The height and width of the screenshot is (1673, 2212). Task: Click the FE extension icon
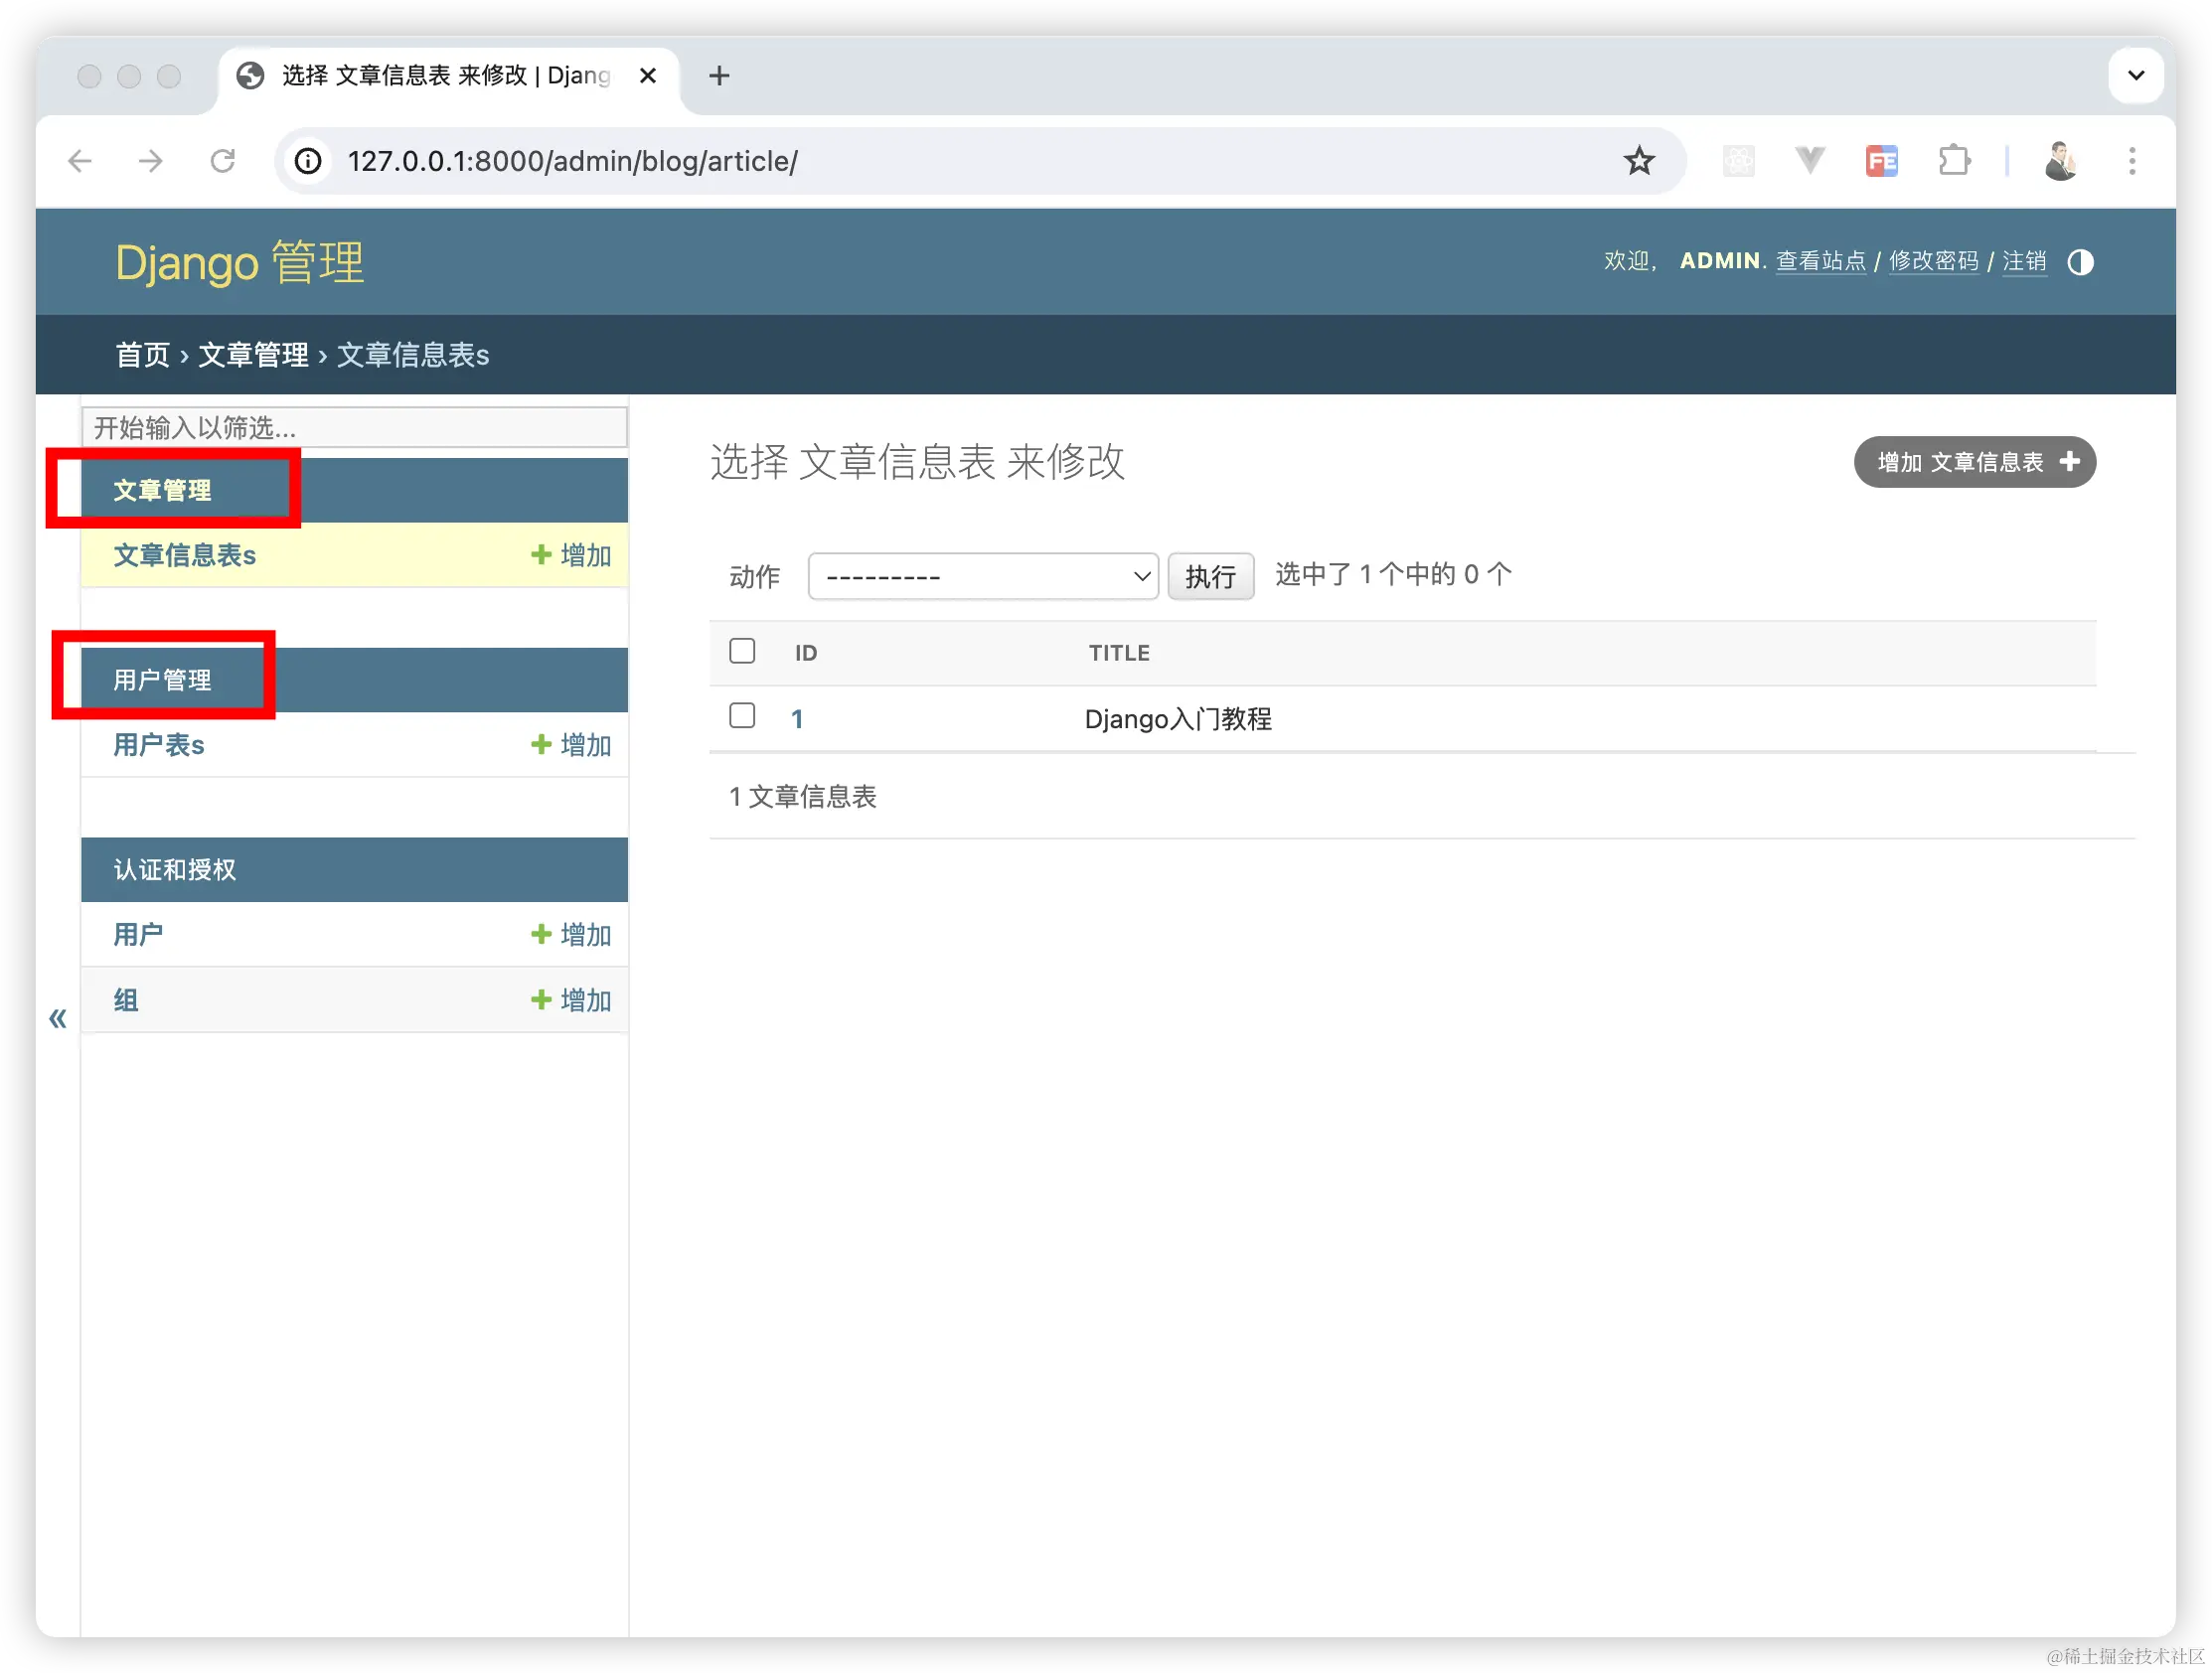tap(1881, 161)
